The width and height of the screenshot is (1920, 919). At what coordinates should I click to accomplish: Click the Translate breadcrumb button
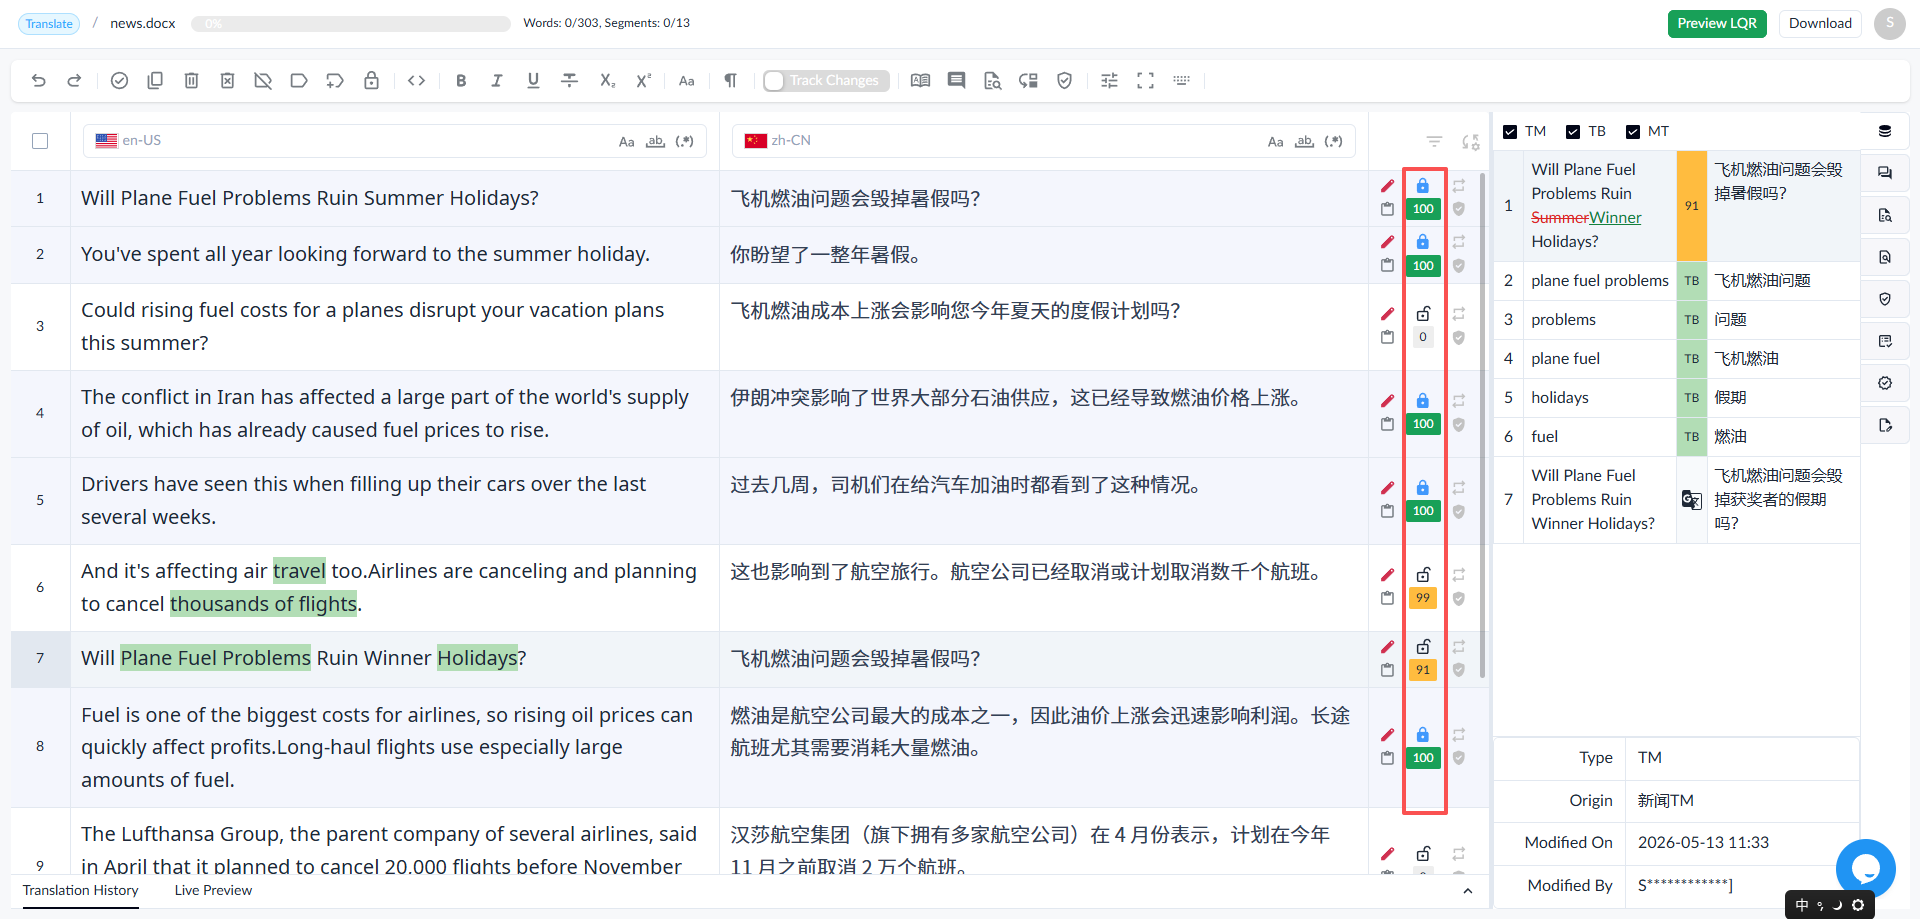pos(49,24)
